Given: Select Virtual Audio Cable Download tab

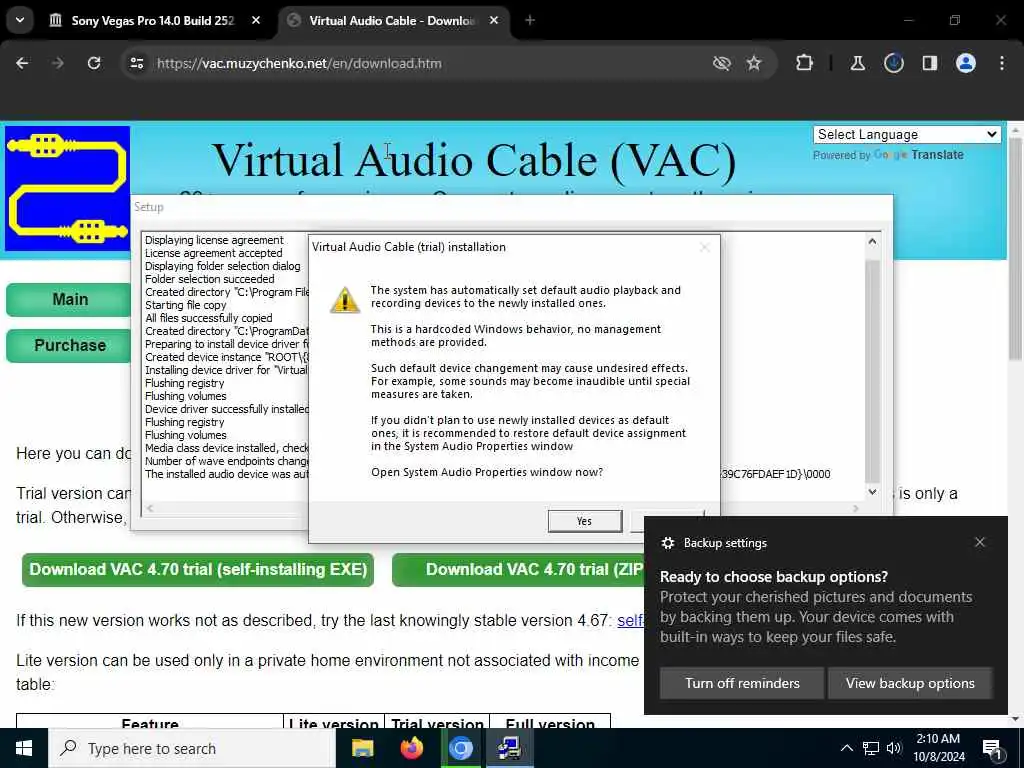Looking at the screenshot, I should point(392,20).
